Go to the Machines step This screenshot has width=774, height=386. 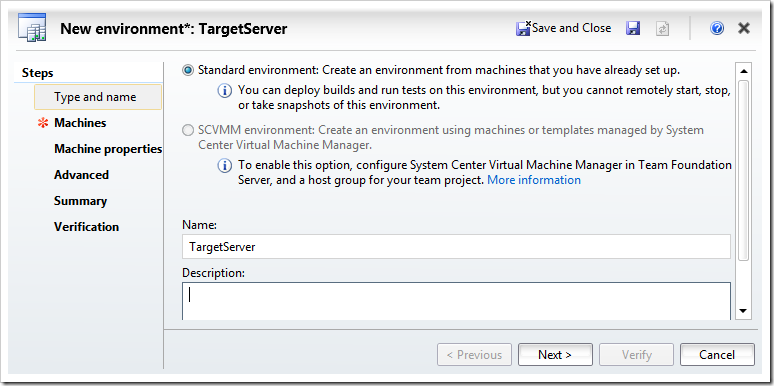coord(80,123)
